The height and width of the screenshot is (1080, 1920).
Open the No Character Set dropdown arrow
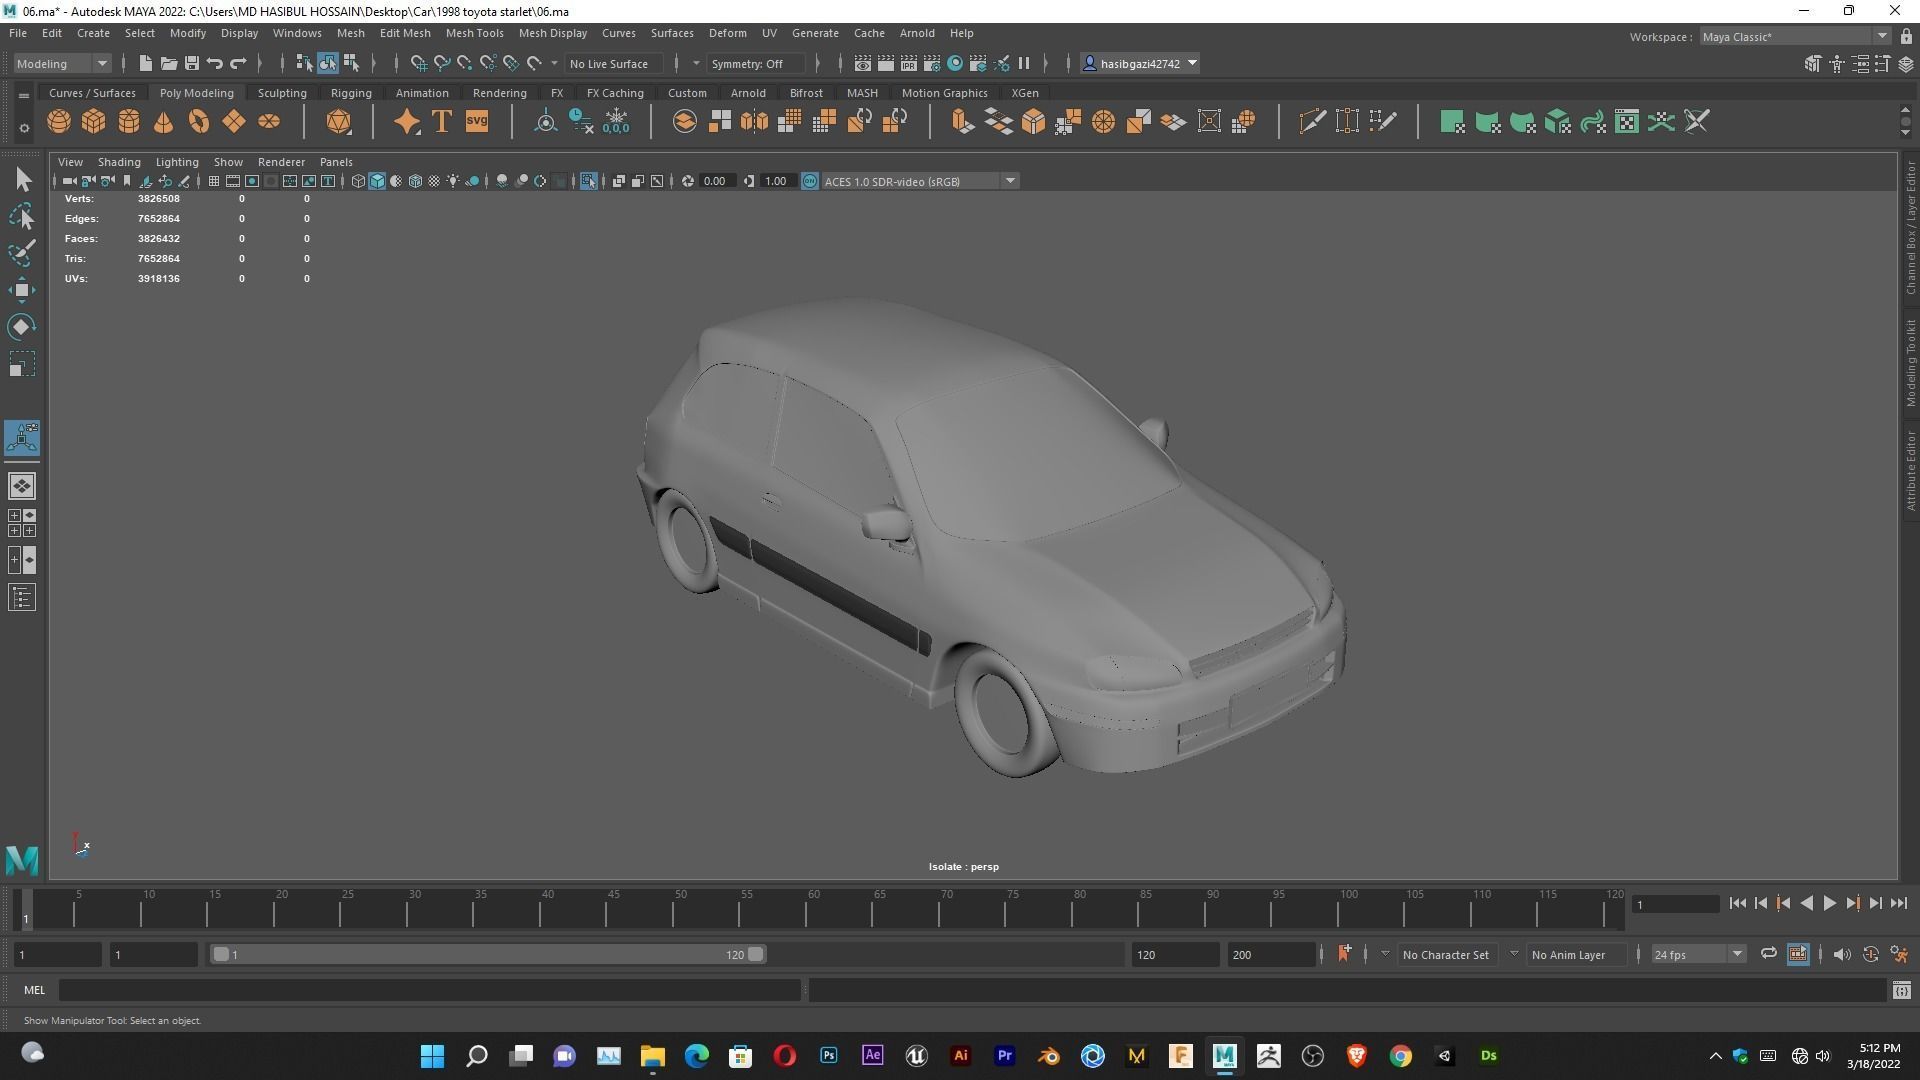[x=1384, y=954]
